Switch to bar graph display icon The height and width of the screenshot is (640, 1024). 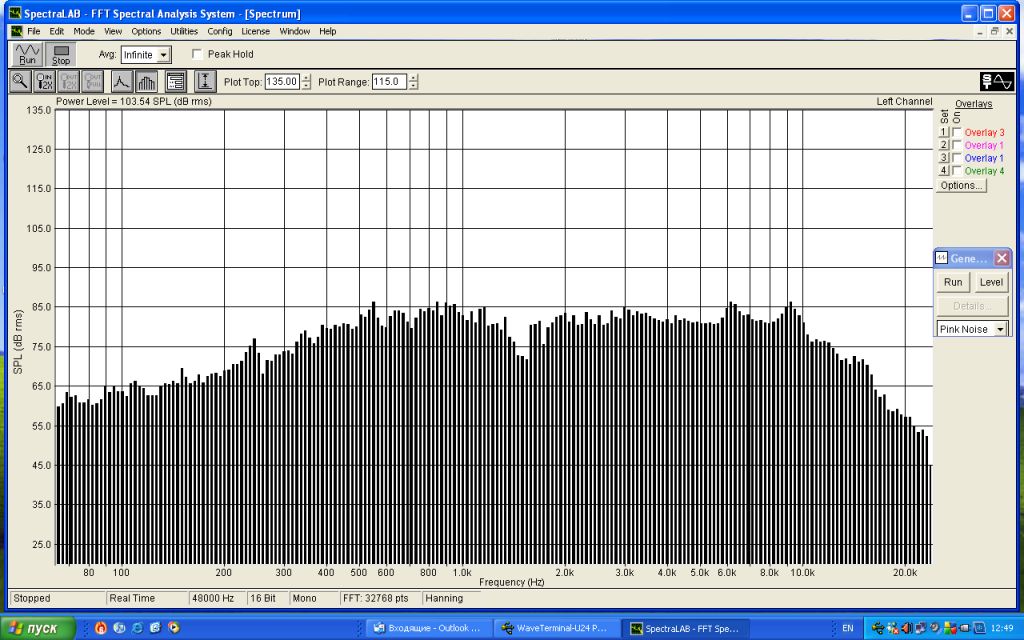pos(147,82)
